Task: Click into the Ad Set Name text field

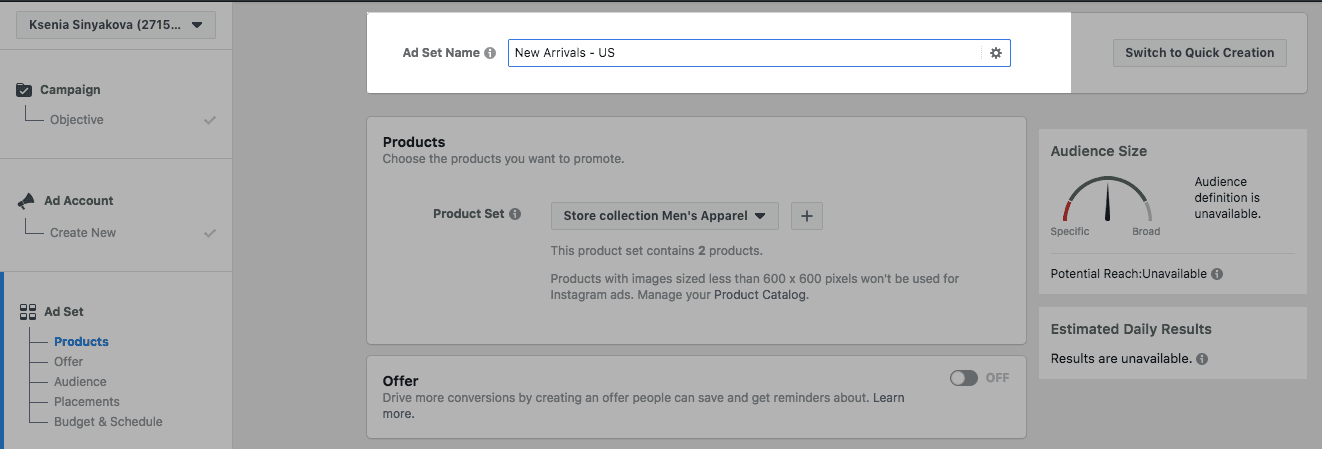Action: tap(742, 53)
